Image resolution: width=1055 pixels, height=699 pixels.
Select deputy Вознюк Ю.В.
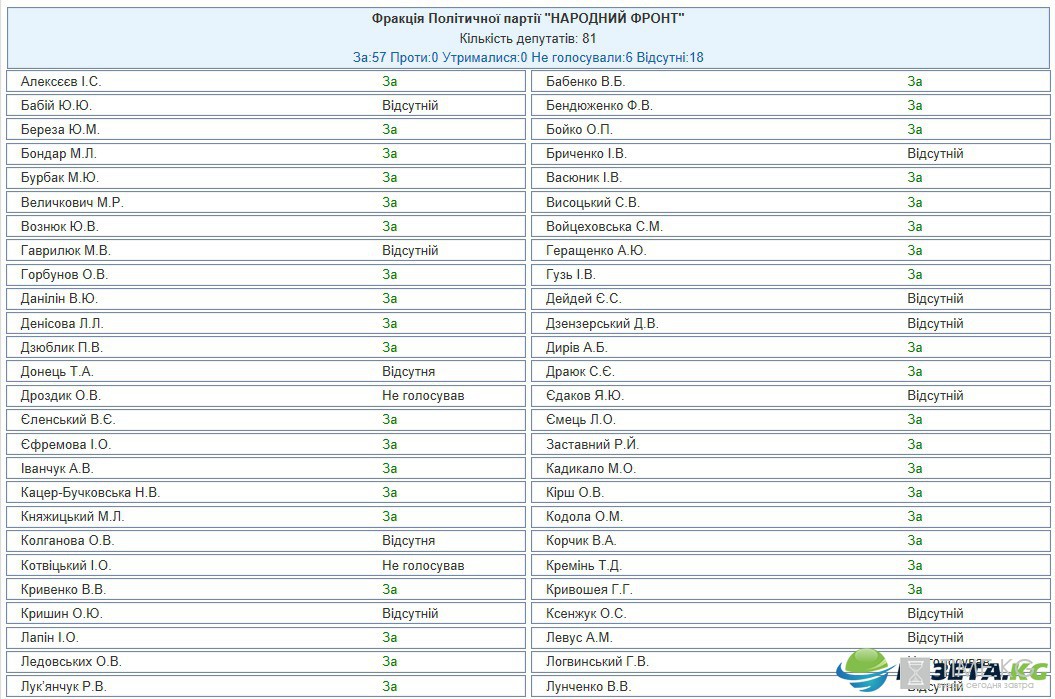(59, 227)
